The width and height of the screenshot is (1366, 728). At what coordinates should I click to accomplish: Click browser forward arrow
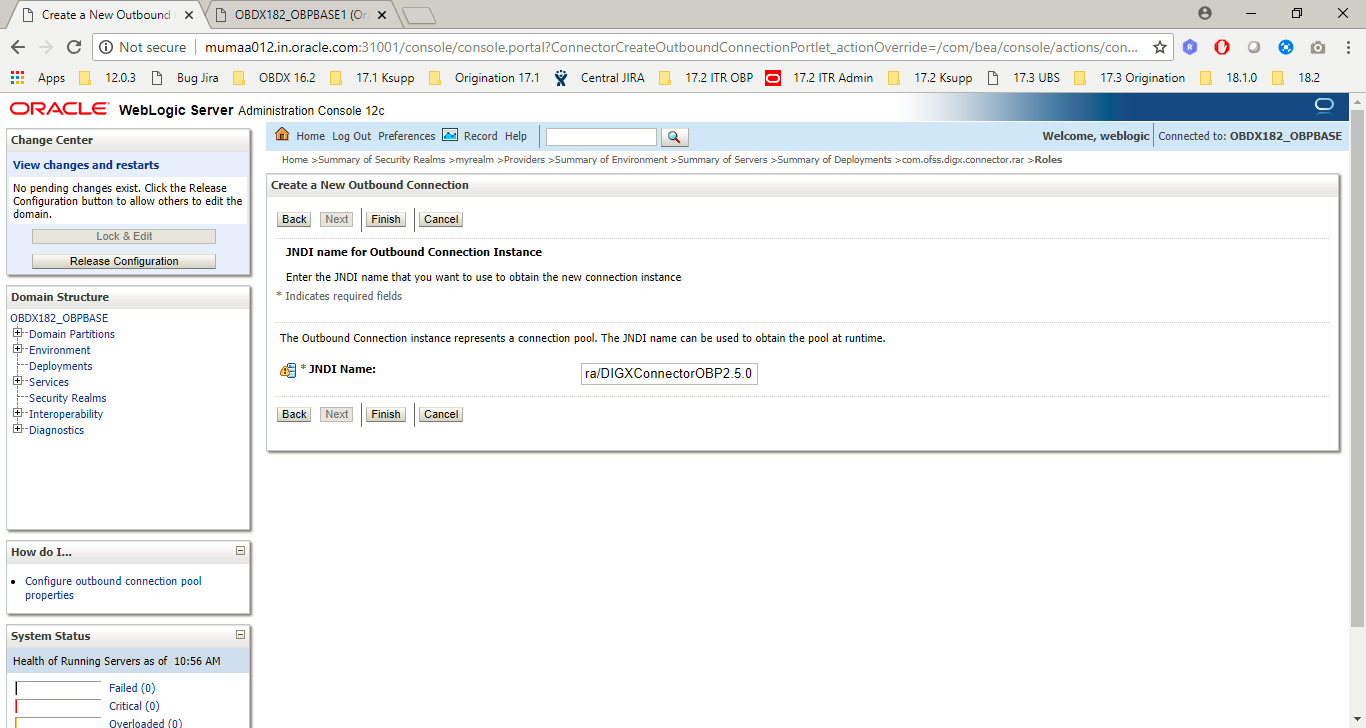pyautogui.click(x=46, y=47)
